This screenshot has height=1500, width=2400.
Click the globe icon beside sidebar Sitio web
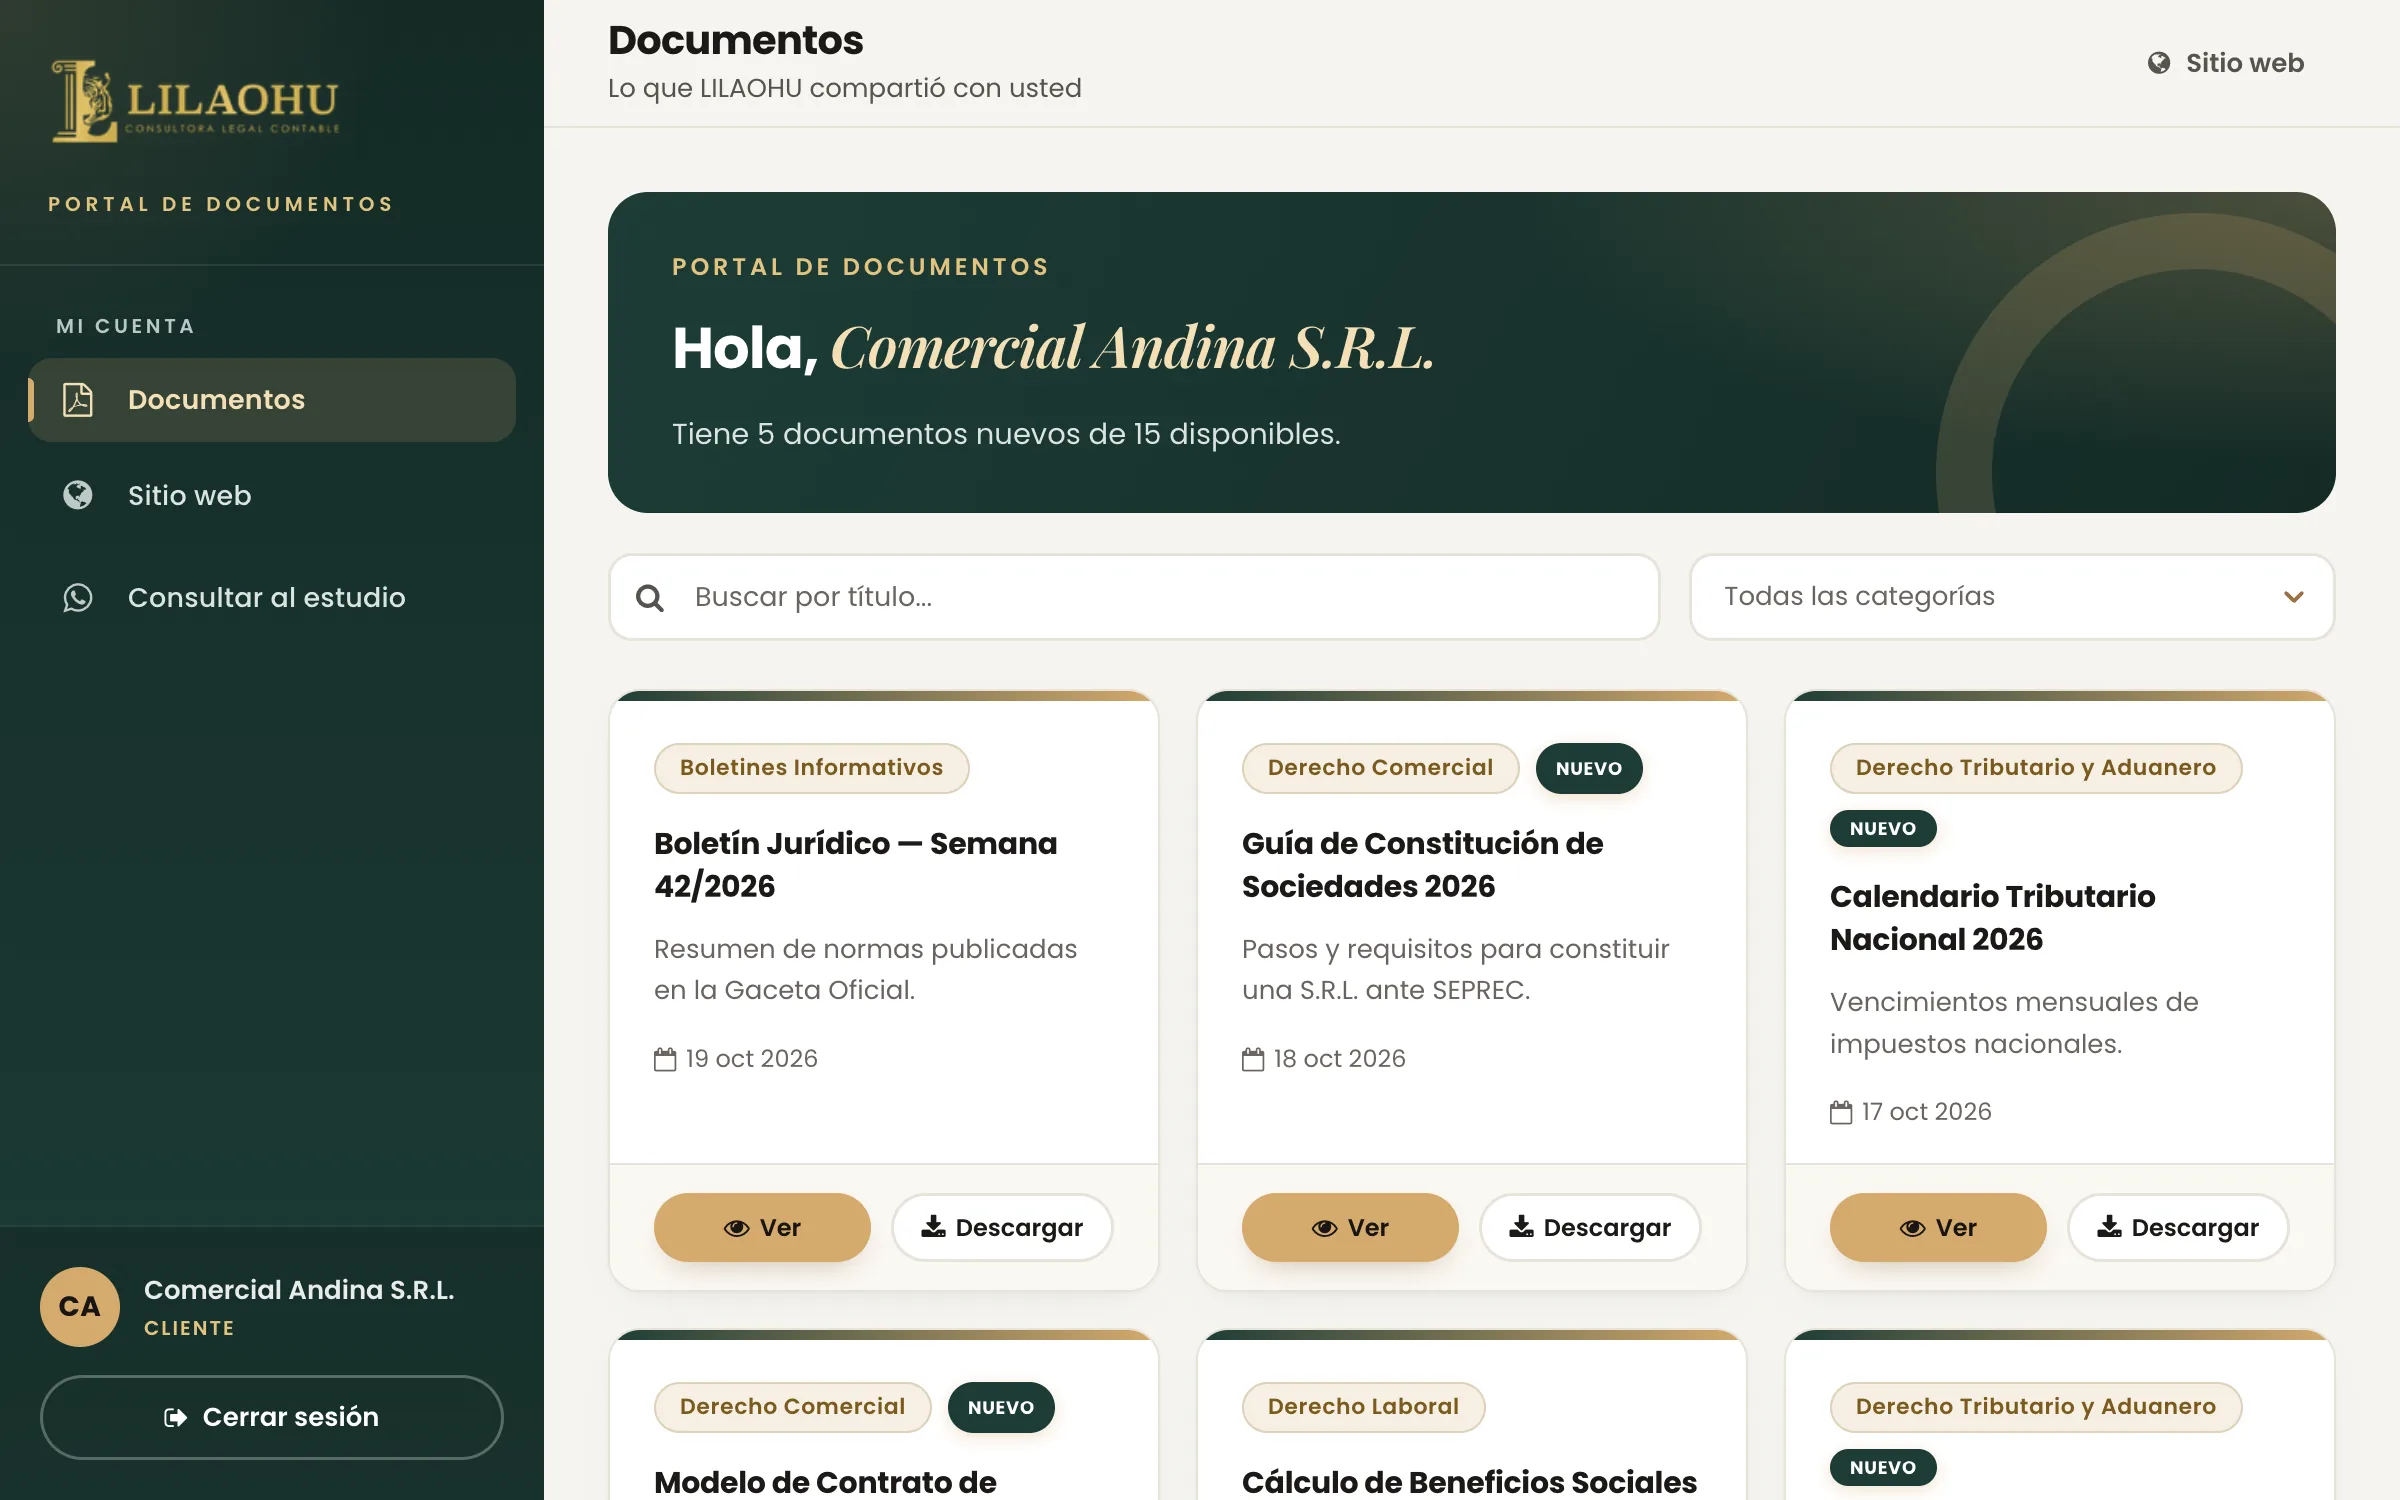coord(78,496)
